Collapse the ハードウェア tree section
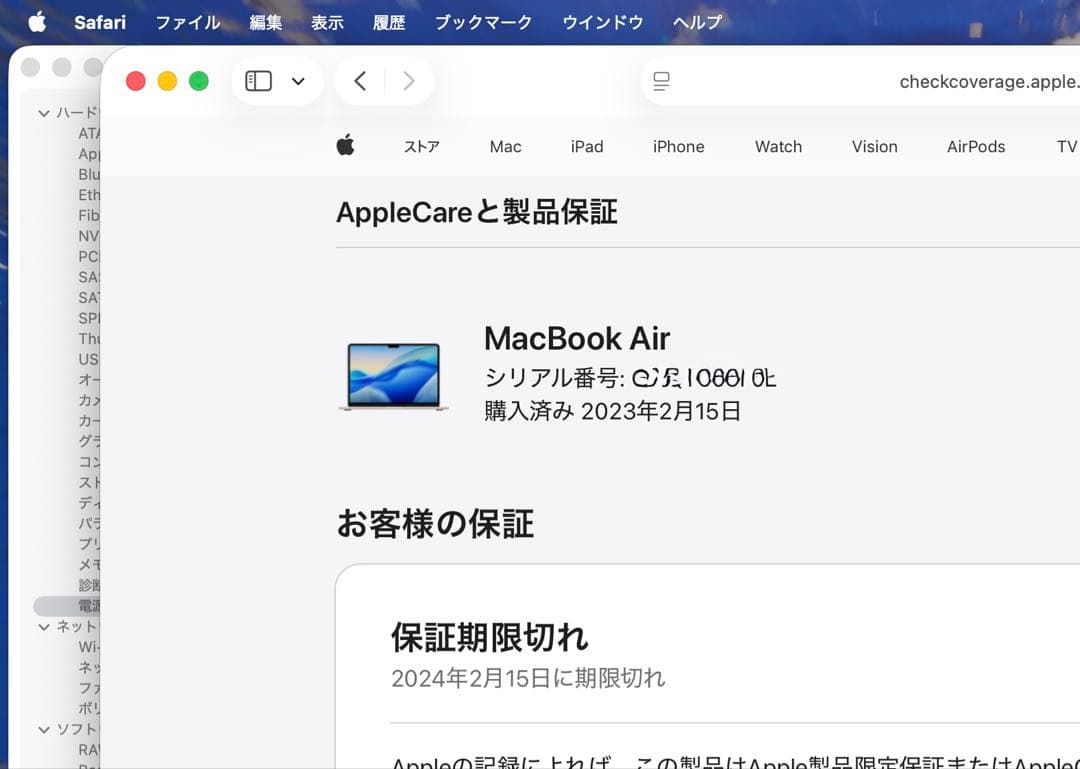Image resolution: width=1080 pixels, height=769 pixels. coord(43,113)
